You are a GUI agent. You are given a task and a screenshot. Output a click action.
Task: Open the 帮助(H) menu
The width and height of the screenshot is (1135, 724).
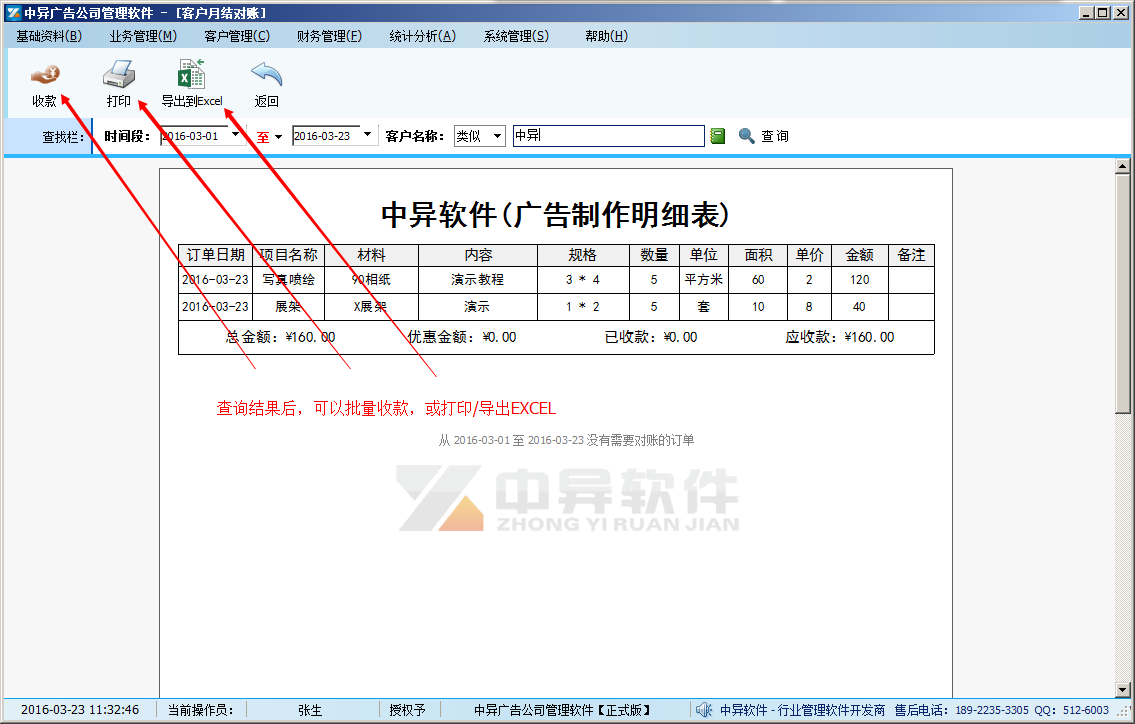coord(606,35)
